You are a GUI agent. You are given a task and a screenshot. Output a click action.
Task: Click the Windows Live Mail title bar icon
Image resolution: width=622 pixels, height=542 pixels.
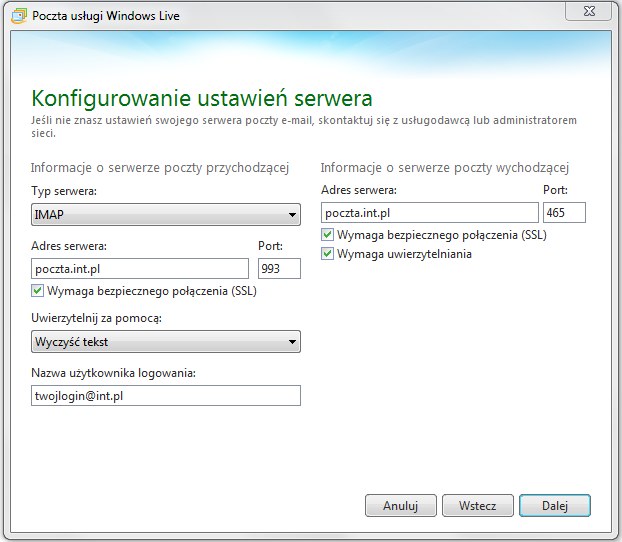(19, 16)
